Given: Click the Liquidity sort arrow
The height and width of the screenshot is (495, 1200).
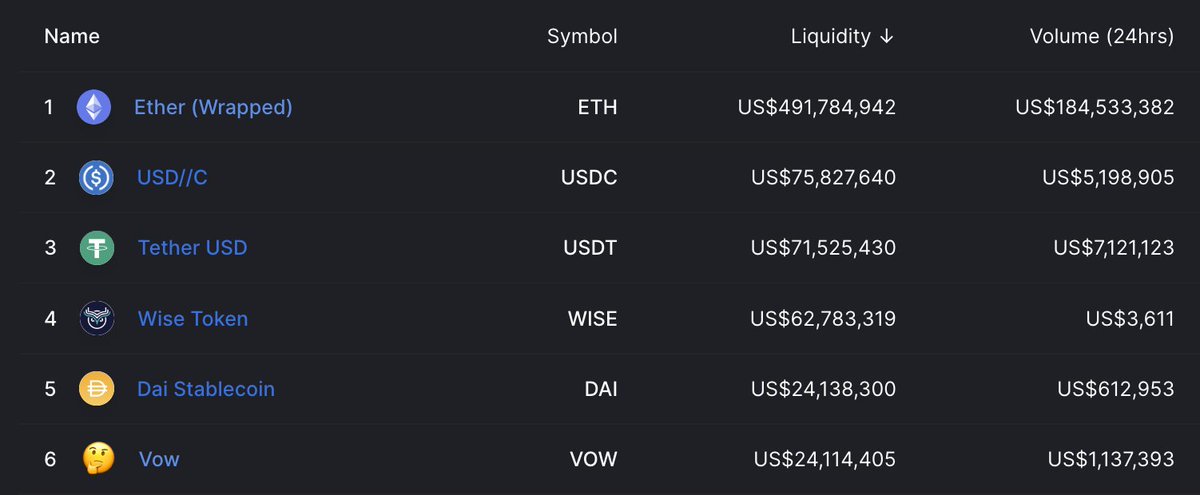Looking at the screenshot, I should 886,37.
